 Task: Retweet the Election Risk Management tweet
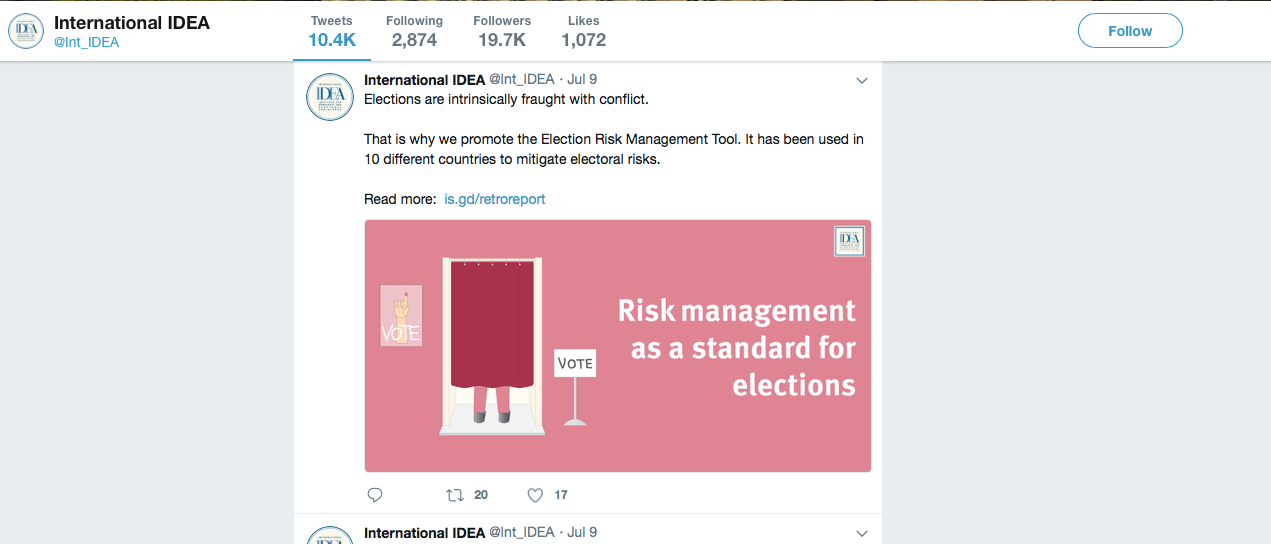(x=455, y=495)
